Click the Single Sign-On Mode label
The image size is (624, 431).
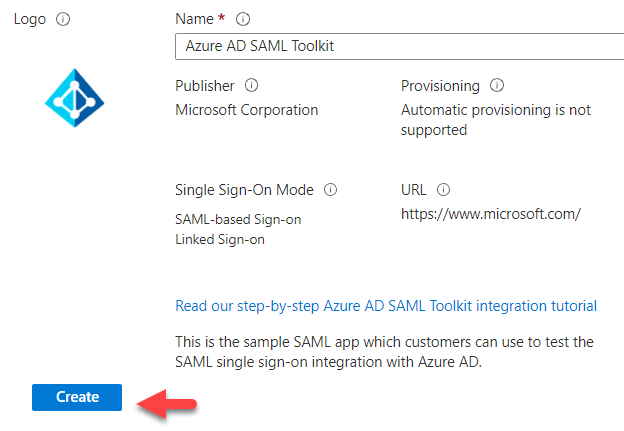point(244,190)
